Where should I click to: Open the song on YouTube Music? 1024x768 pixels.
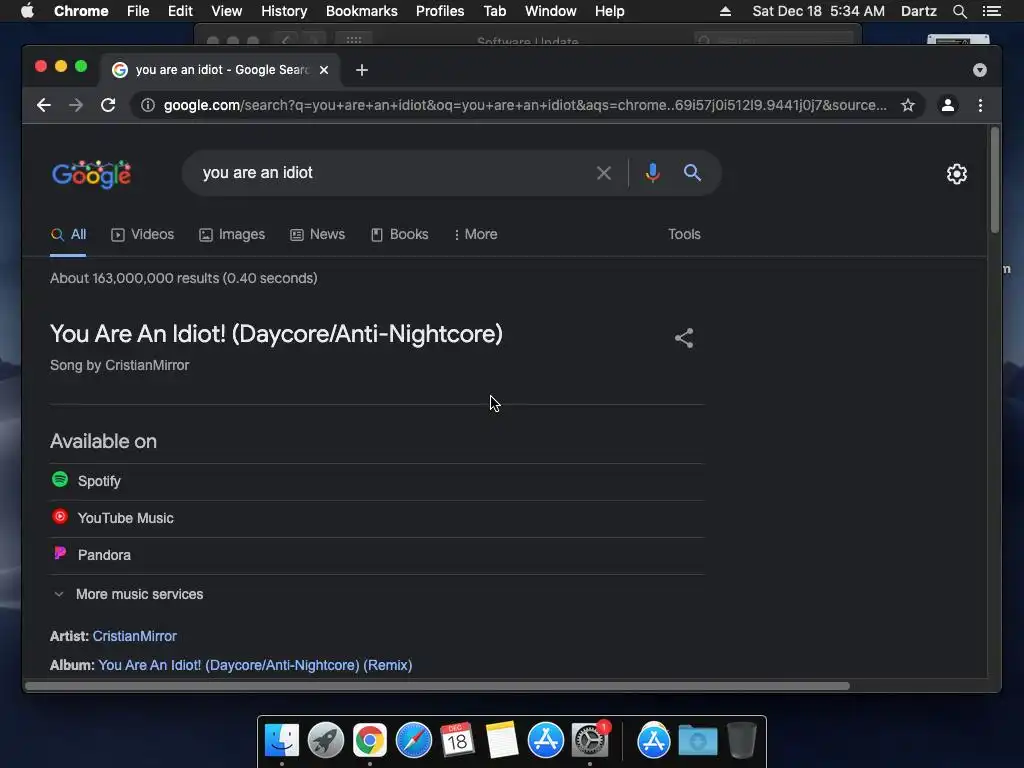coord(377,519)
